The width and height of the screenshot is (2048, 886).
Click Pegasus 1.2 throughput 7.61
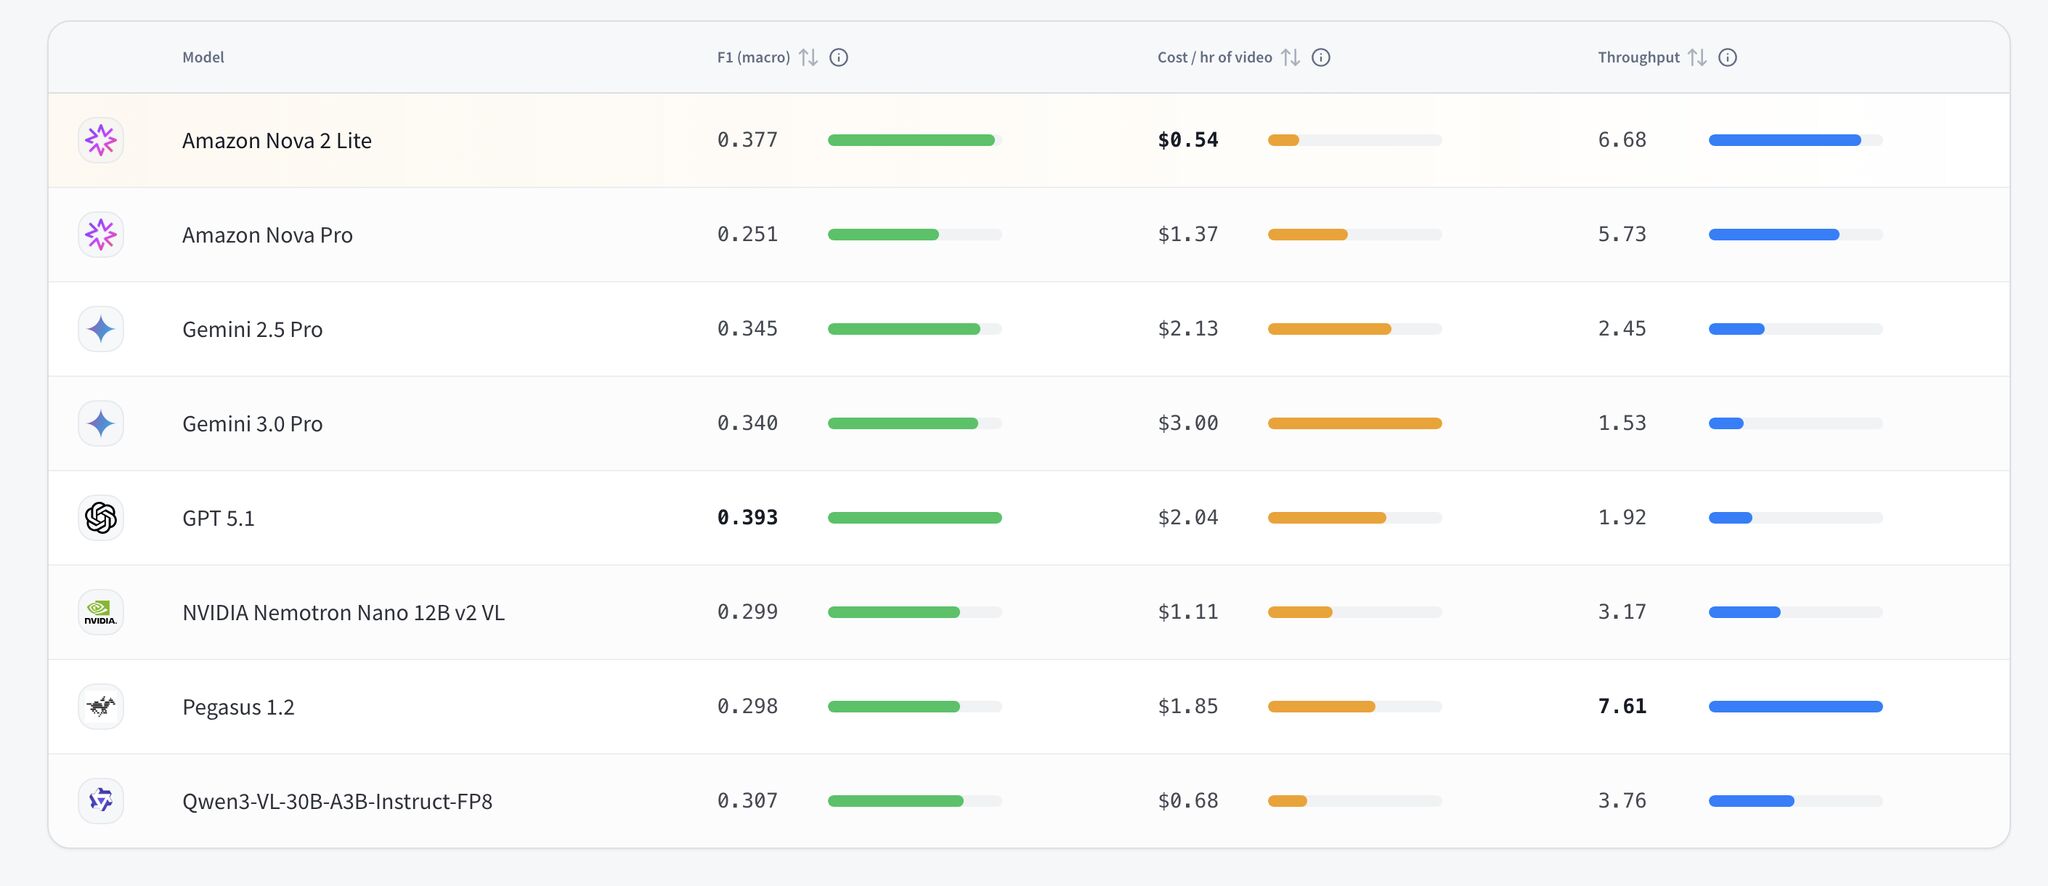coord(1622,706)
